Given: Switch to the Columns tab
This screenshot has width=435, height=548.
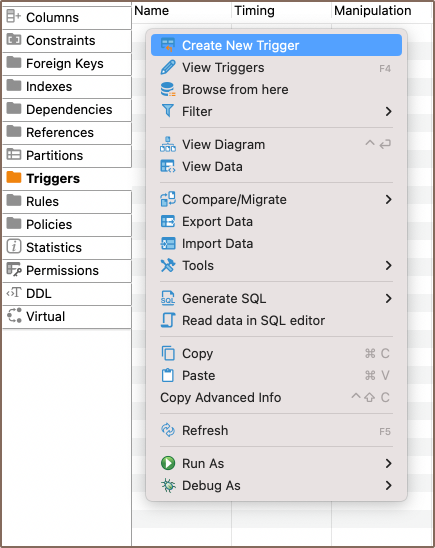Looking at the screenshot, I should (x=67, y=17).
